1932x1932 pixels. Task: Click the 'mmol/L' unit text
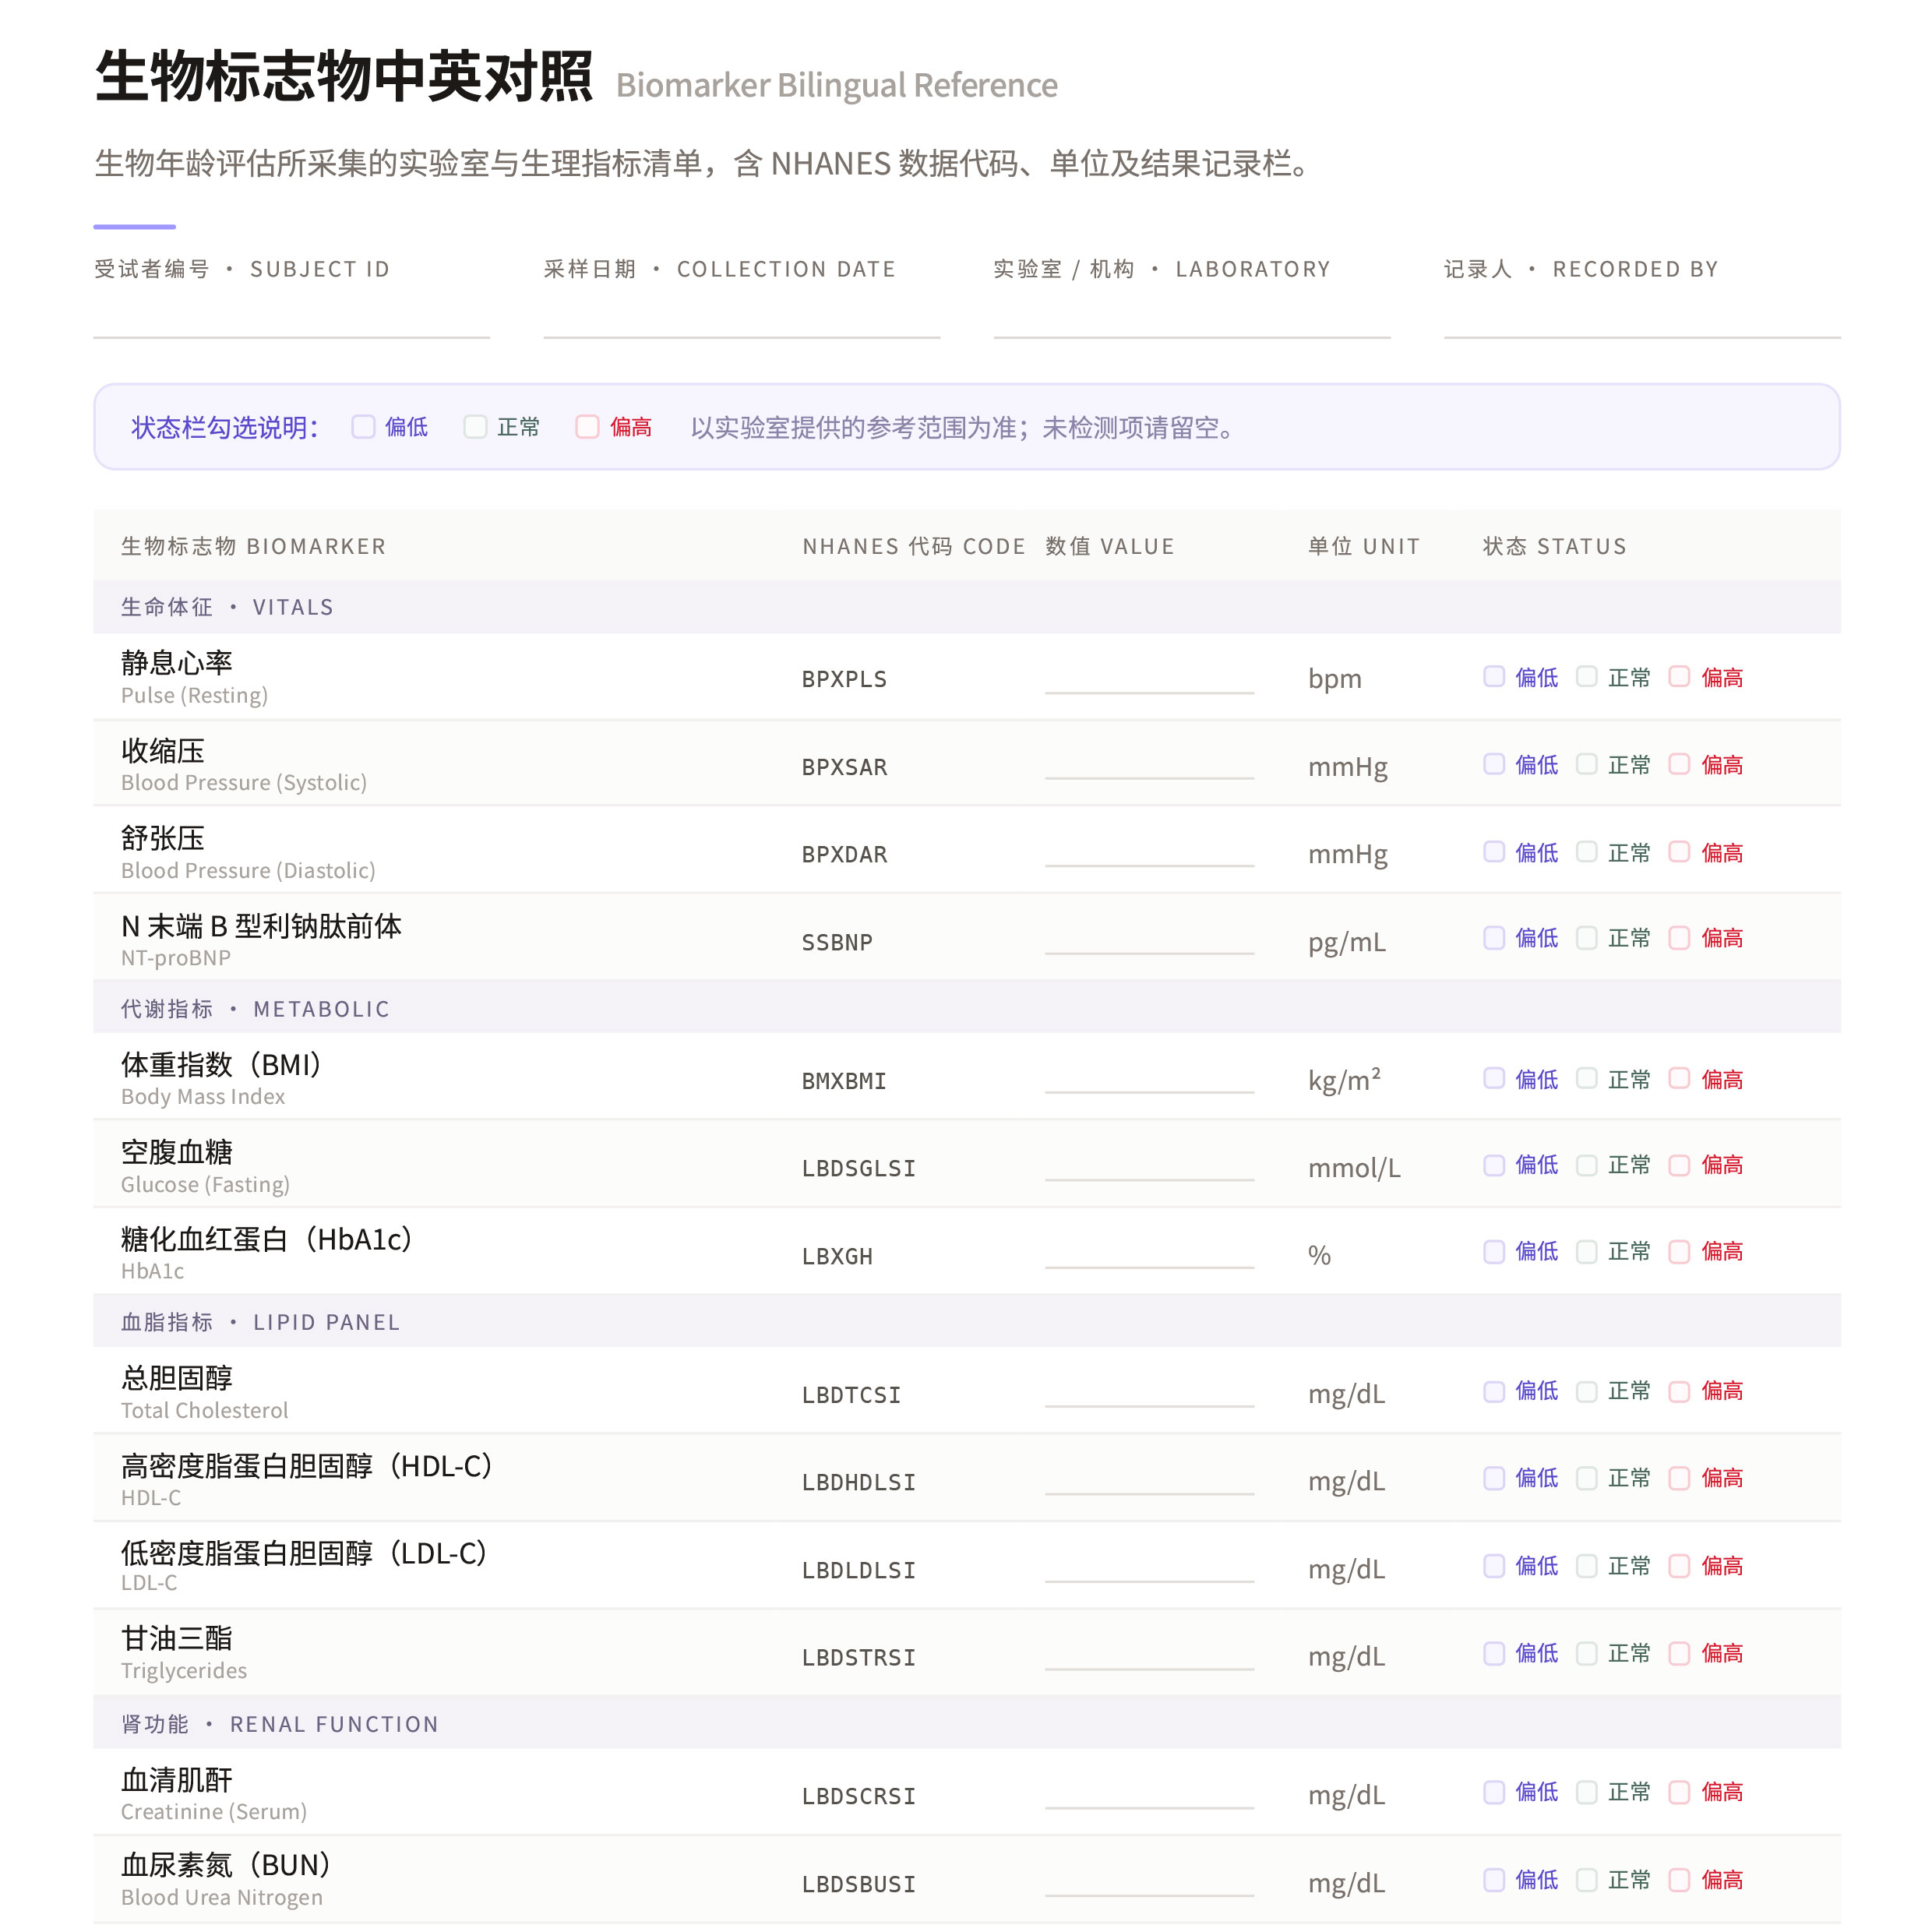click(1354, 1167)
